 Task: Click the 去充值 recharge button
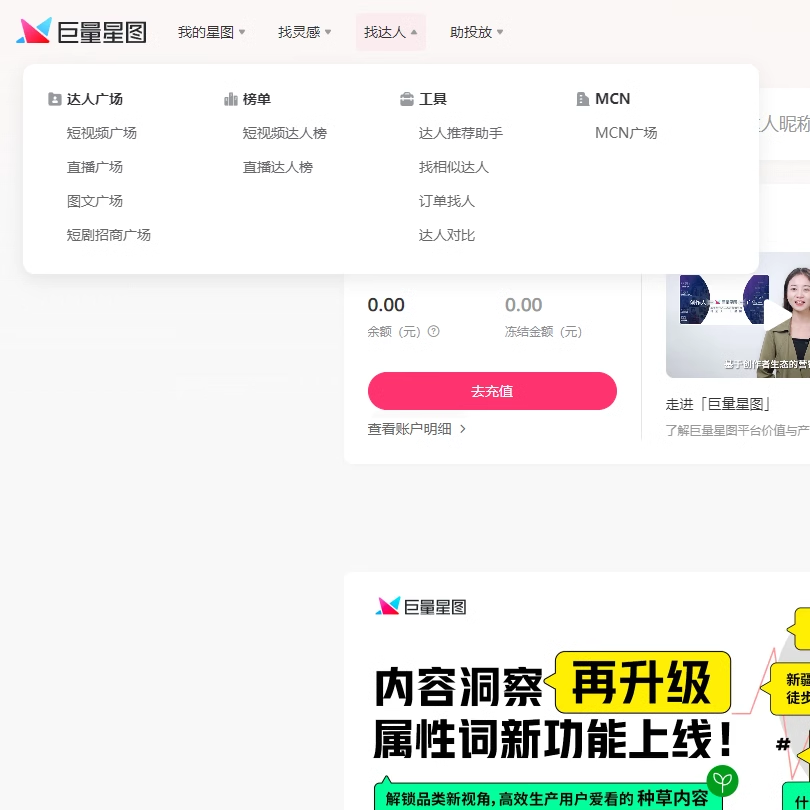pos(492,391)
